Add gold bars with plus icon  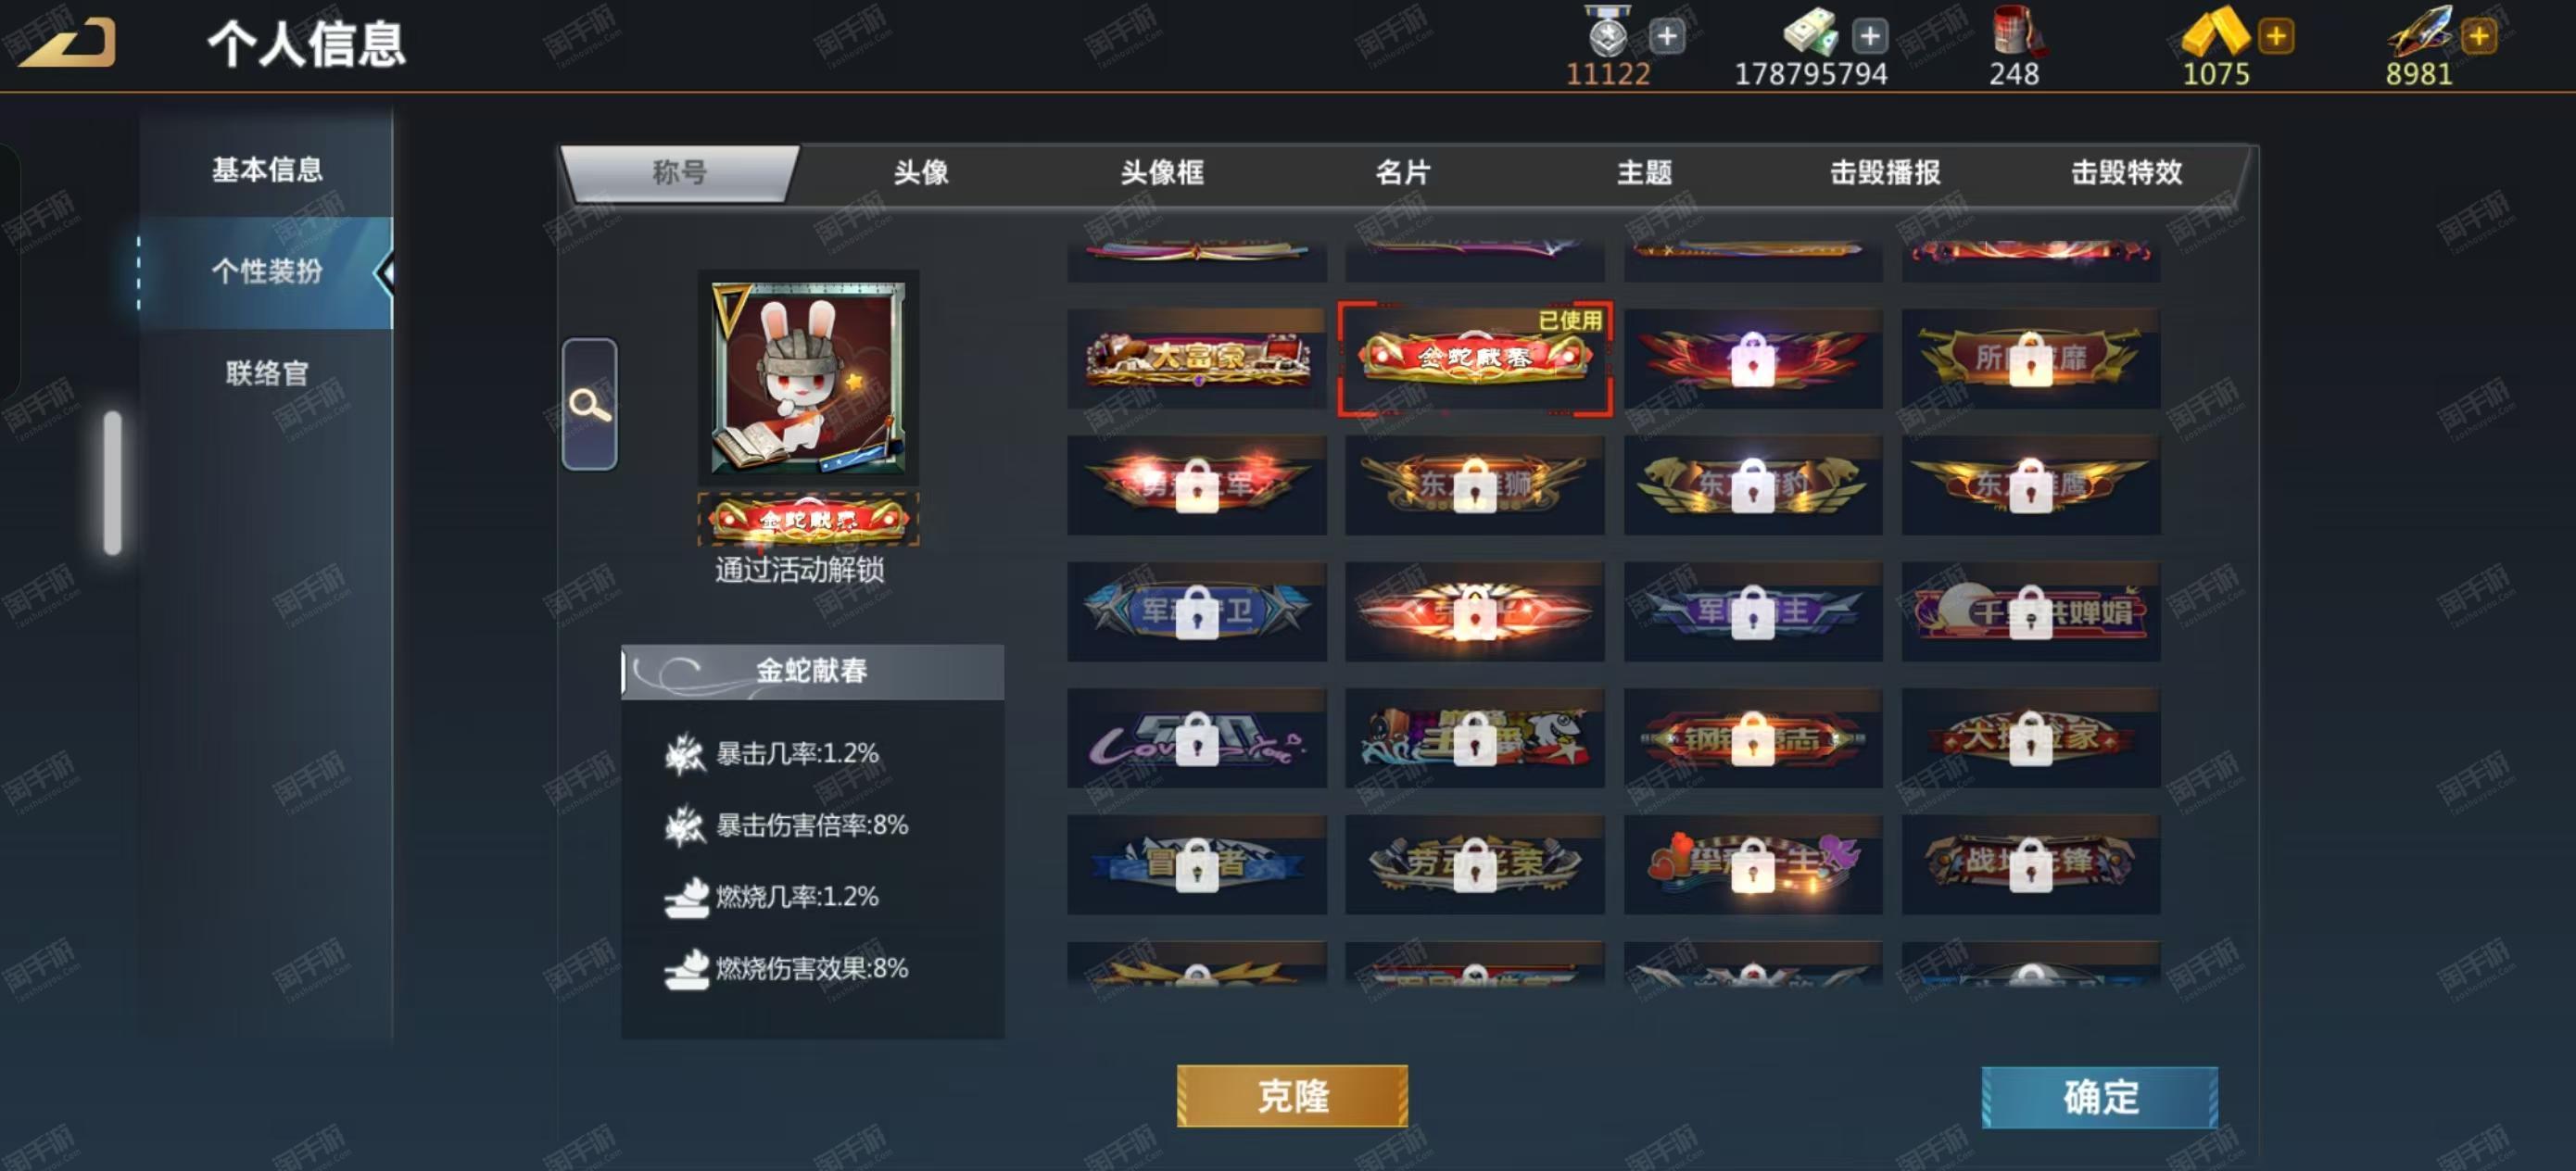pyautogui.click(x=2276, y=37)
